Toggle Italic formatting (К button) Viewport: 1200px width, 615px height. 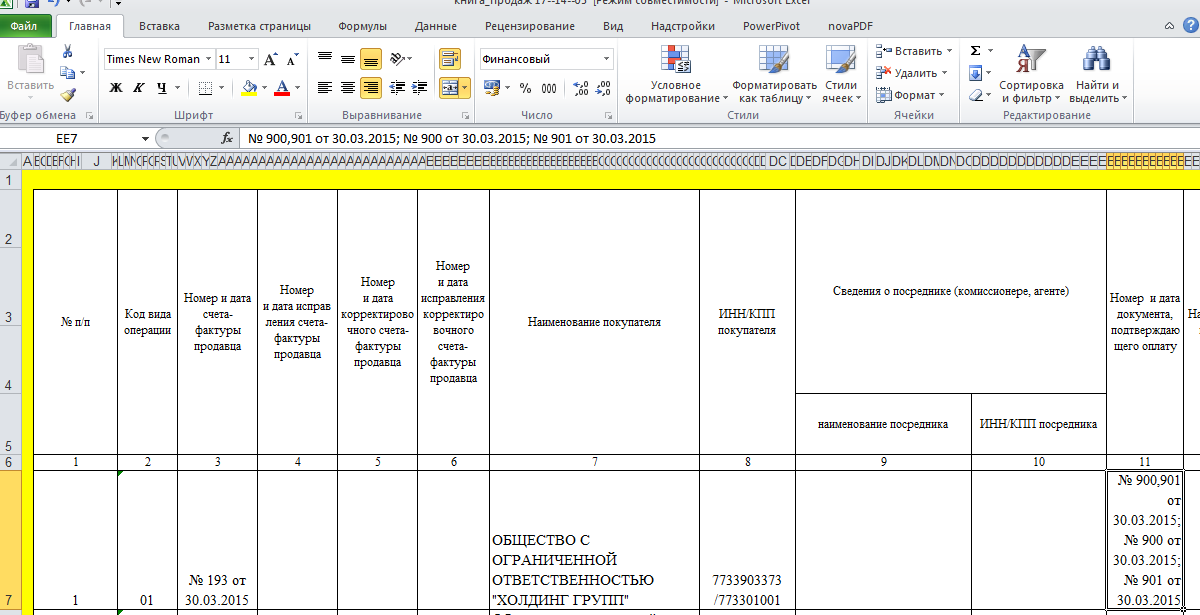pos(137,88)
